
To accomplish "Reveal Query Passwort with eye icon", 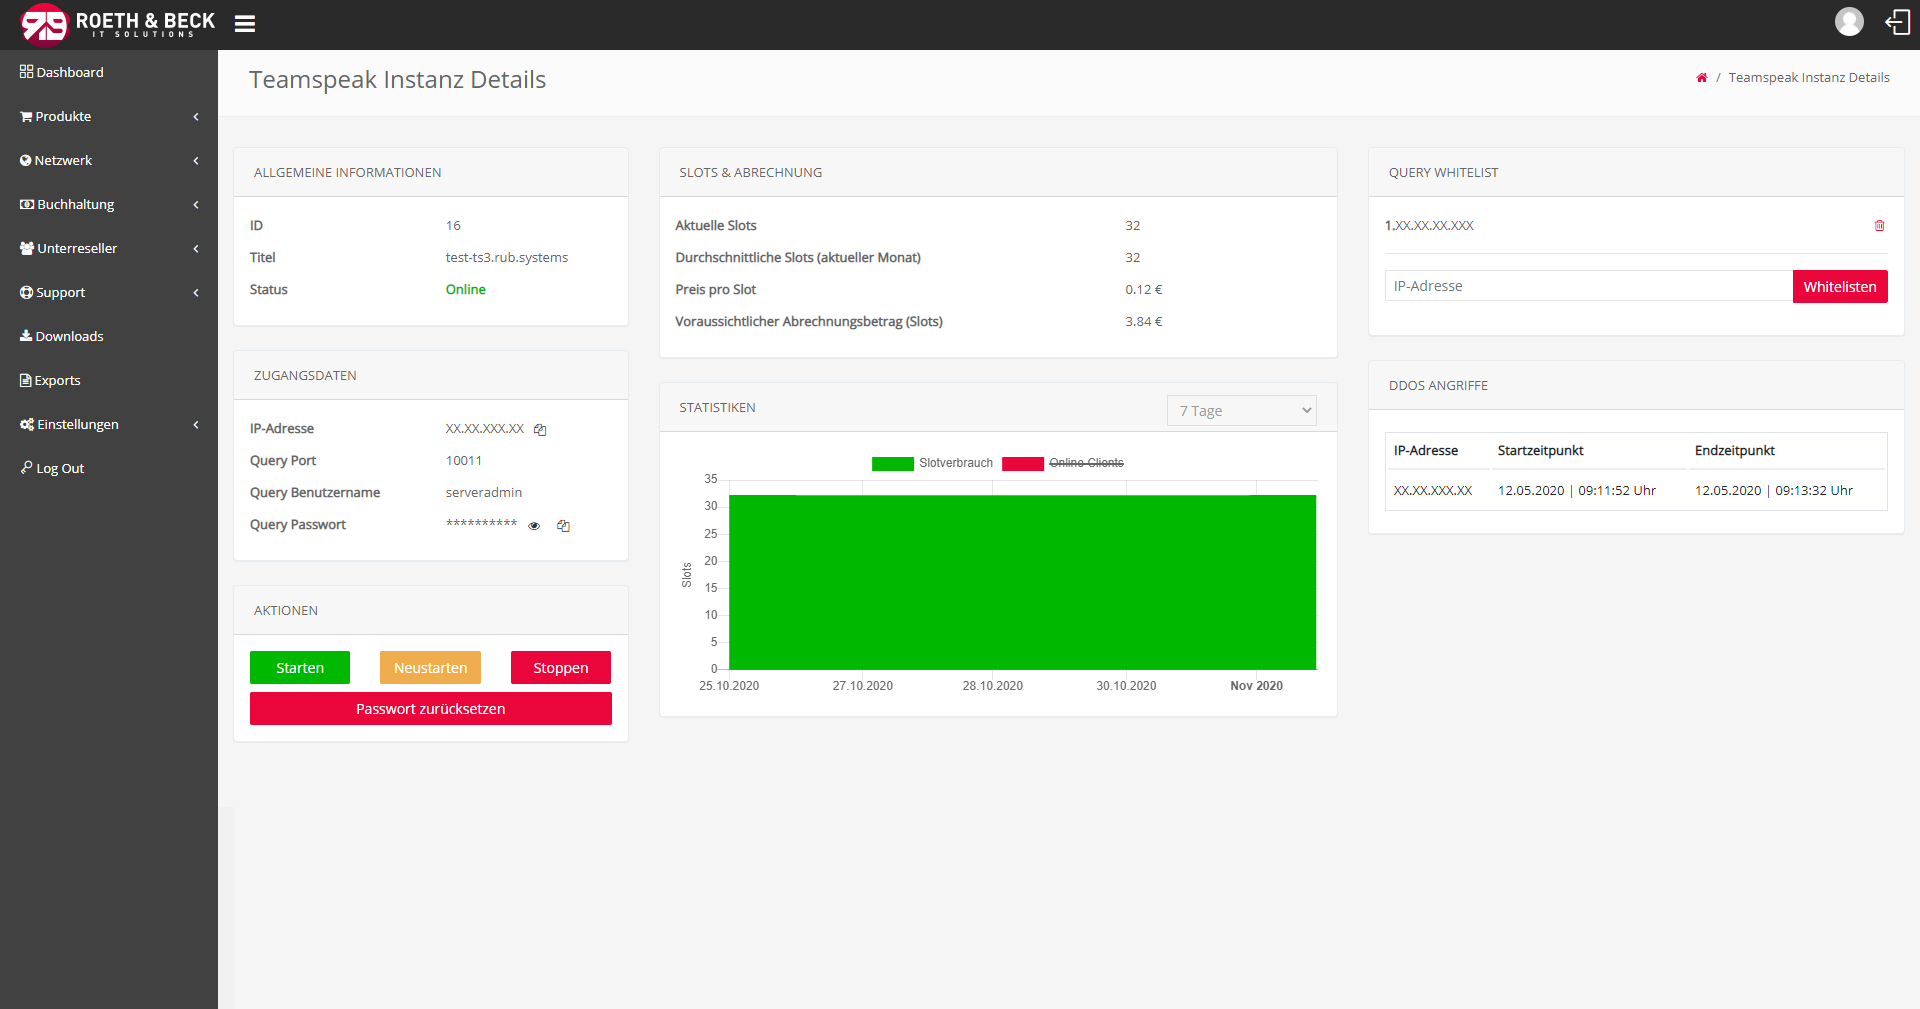I will (x=534, y=526).
